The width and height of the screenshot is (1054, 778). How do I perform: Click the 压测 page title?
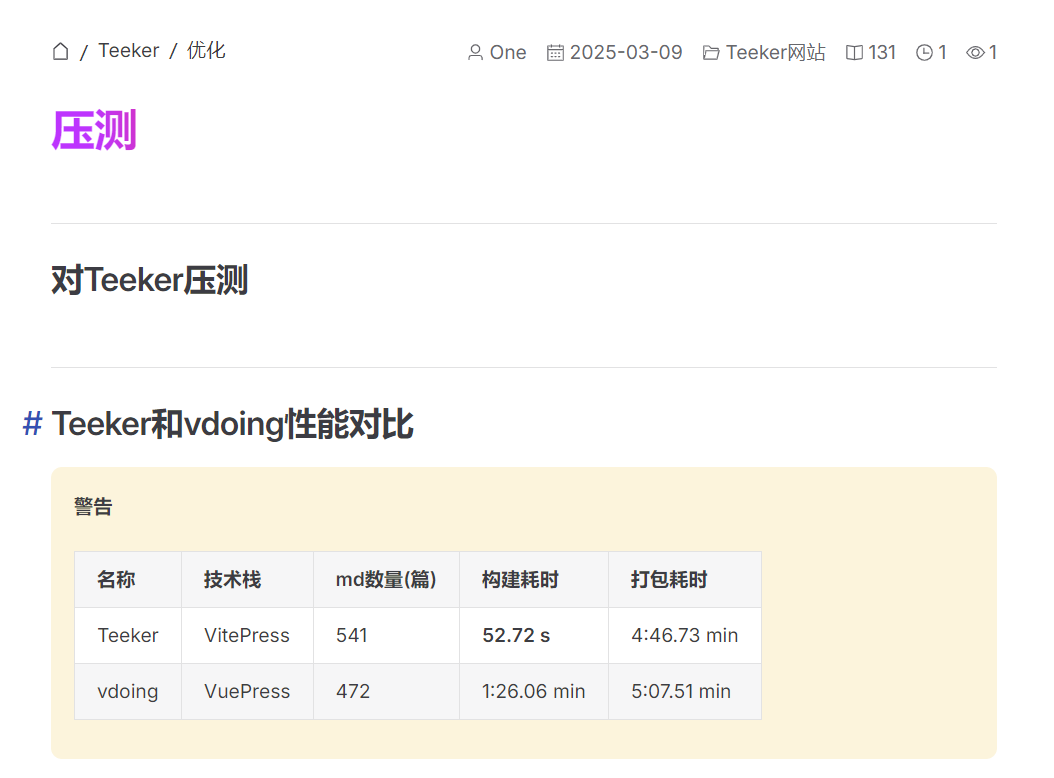tap(94, 130)
